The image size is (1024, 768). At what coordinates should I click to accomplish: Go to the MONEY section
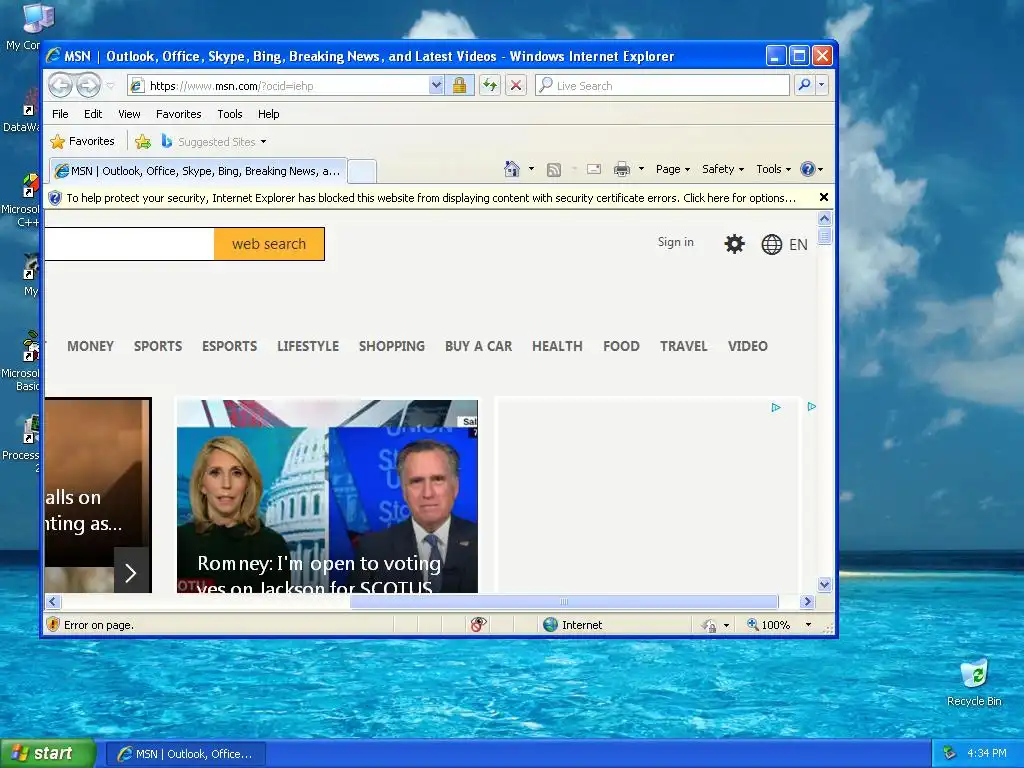point(90,346)
